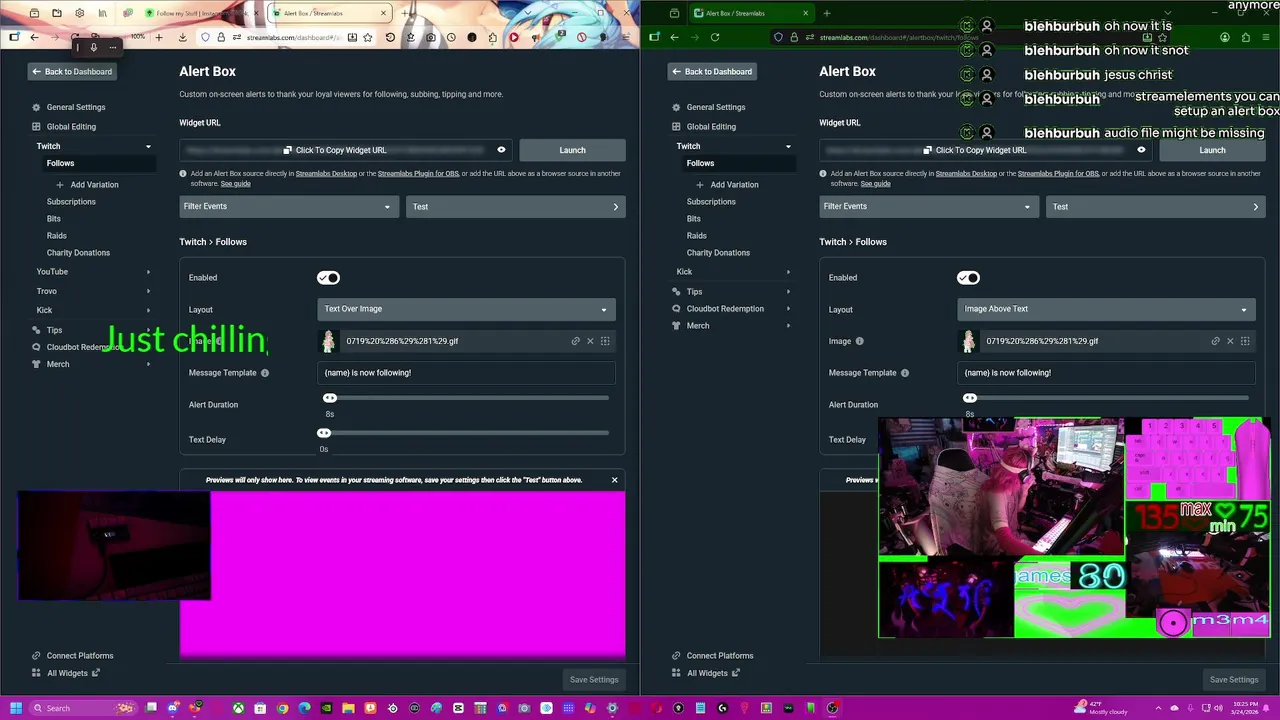Copy widget URL in left window
This screenshot has height=720, width=1280.
tap(334, 150)
